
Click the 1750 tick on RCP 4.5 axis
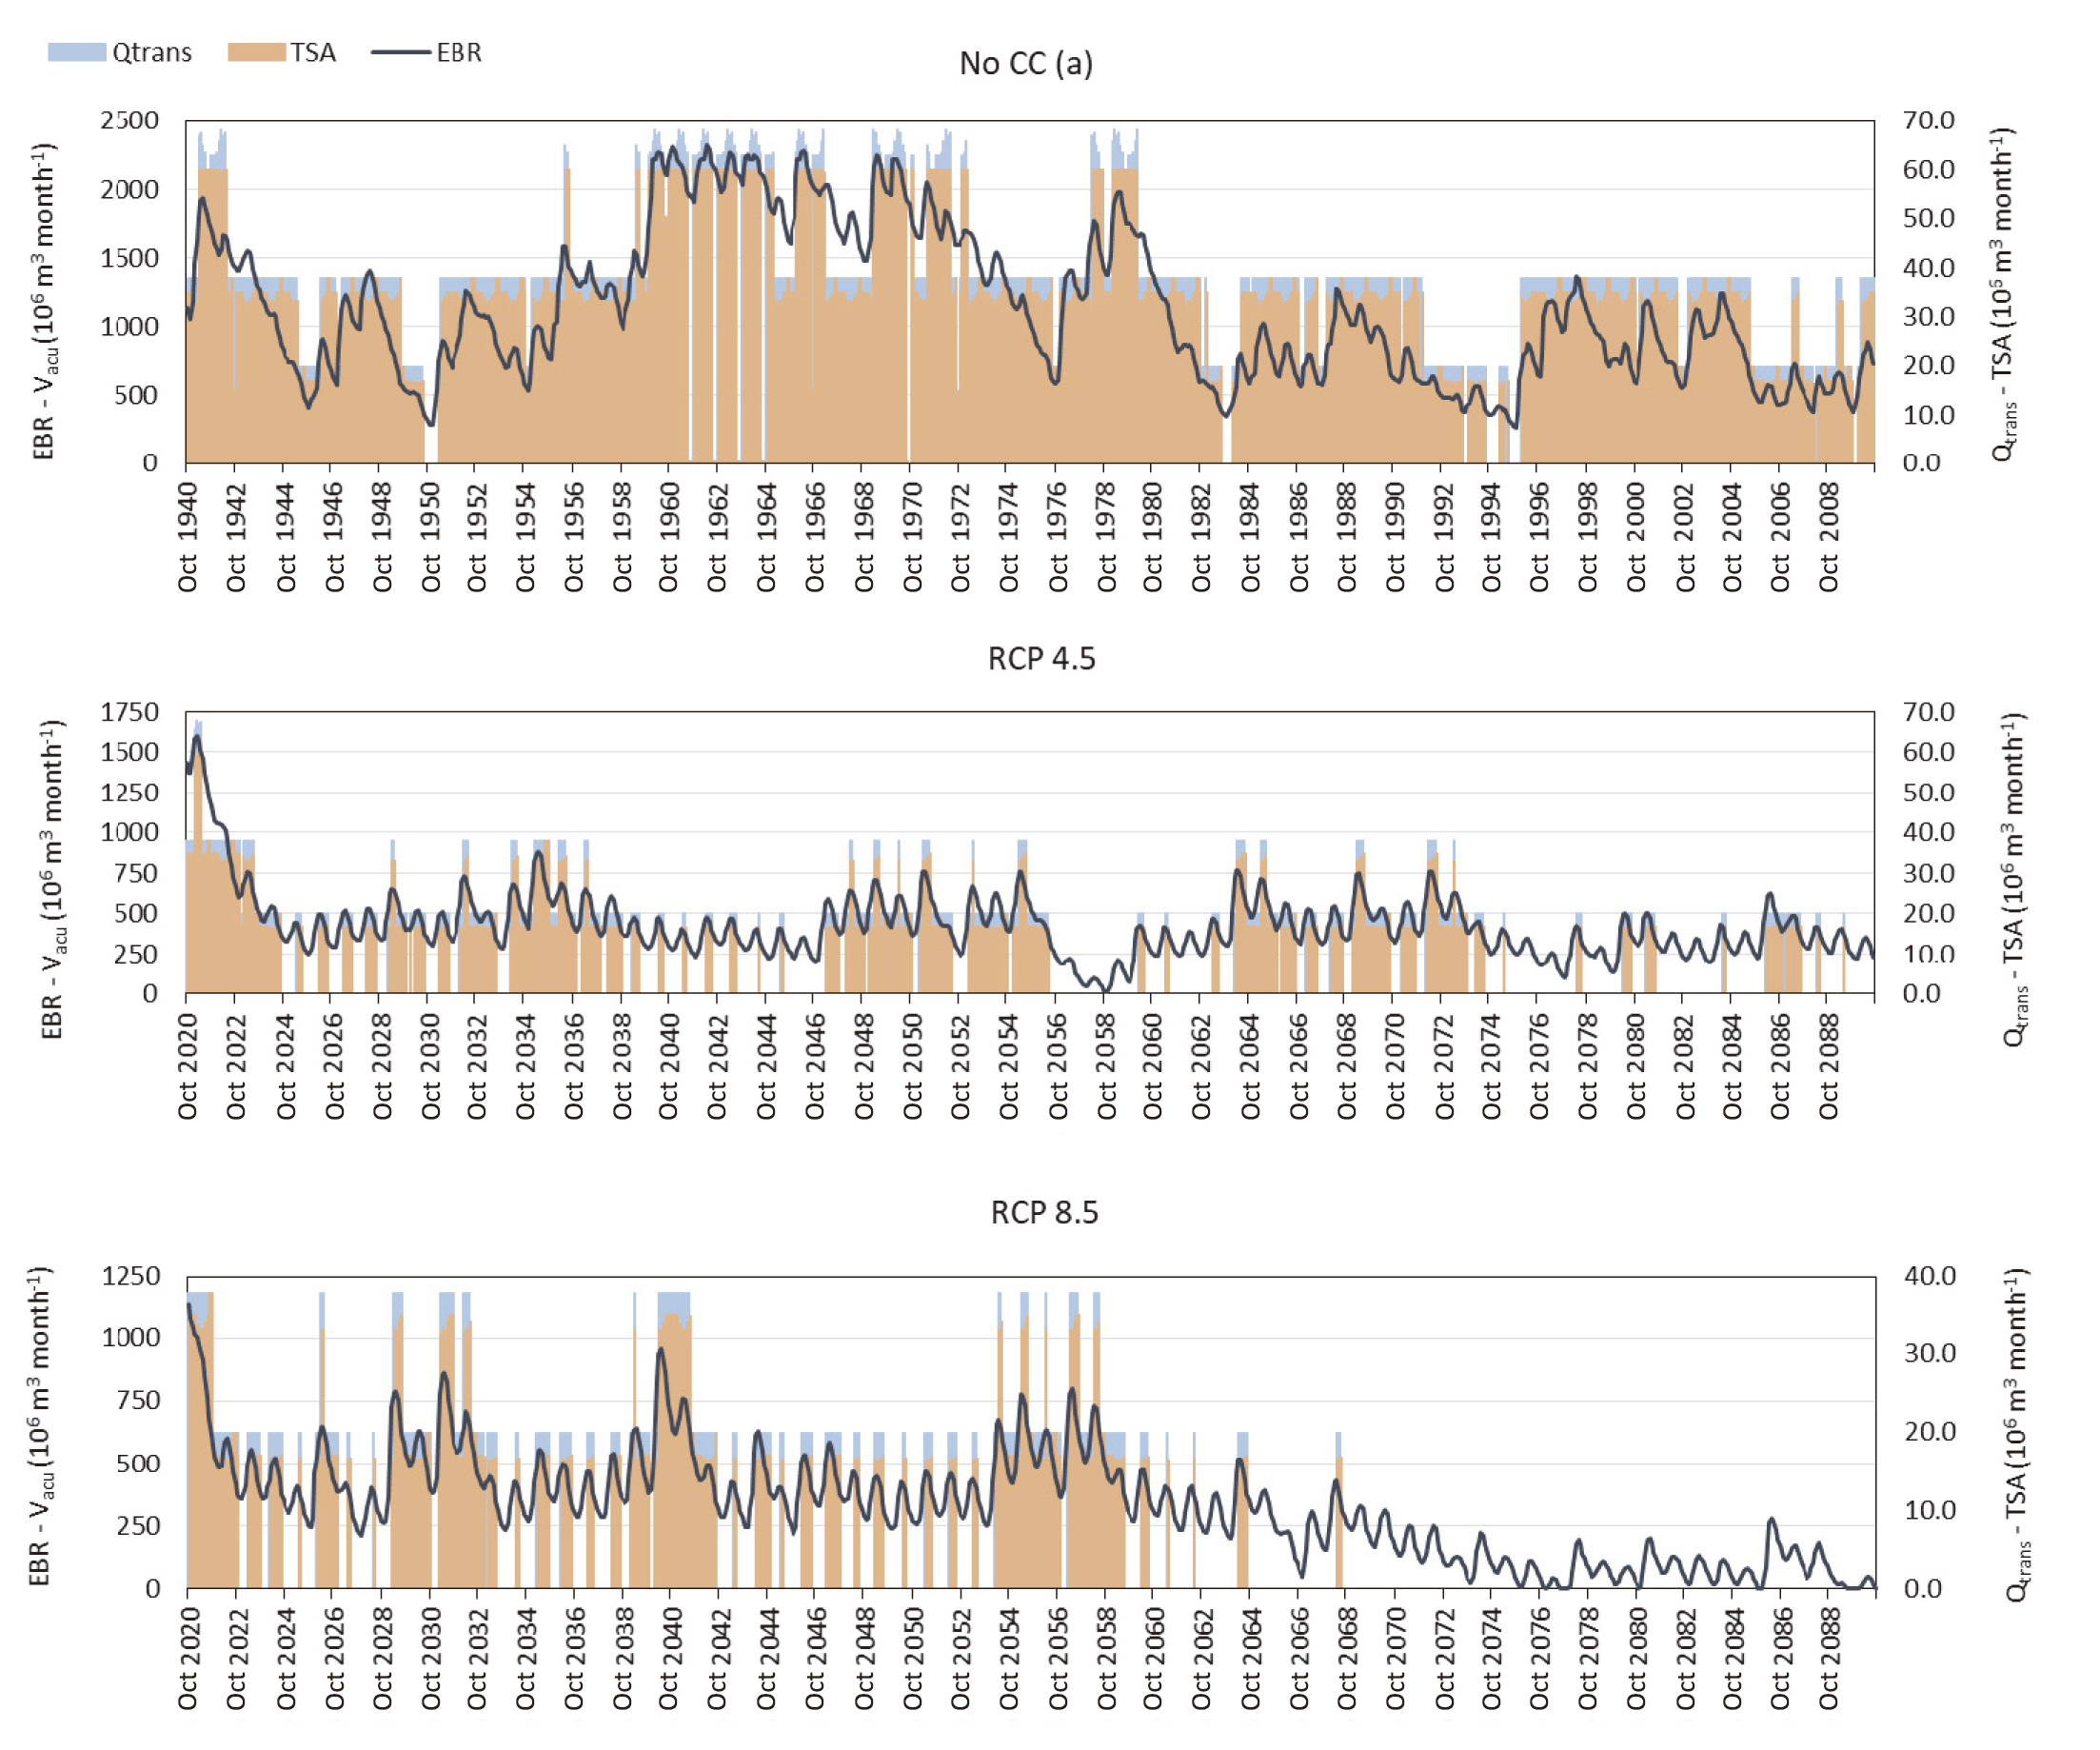[129, 712]
